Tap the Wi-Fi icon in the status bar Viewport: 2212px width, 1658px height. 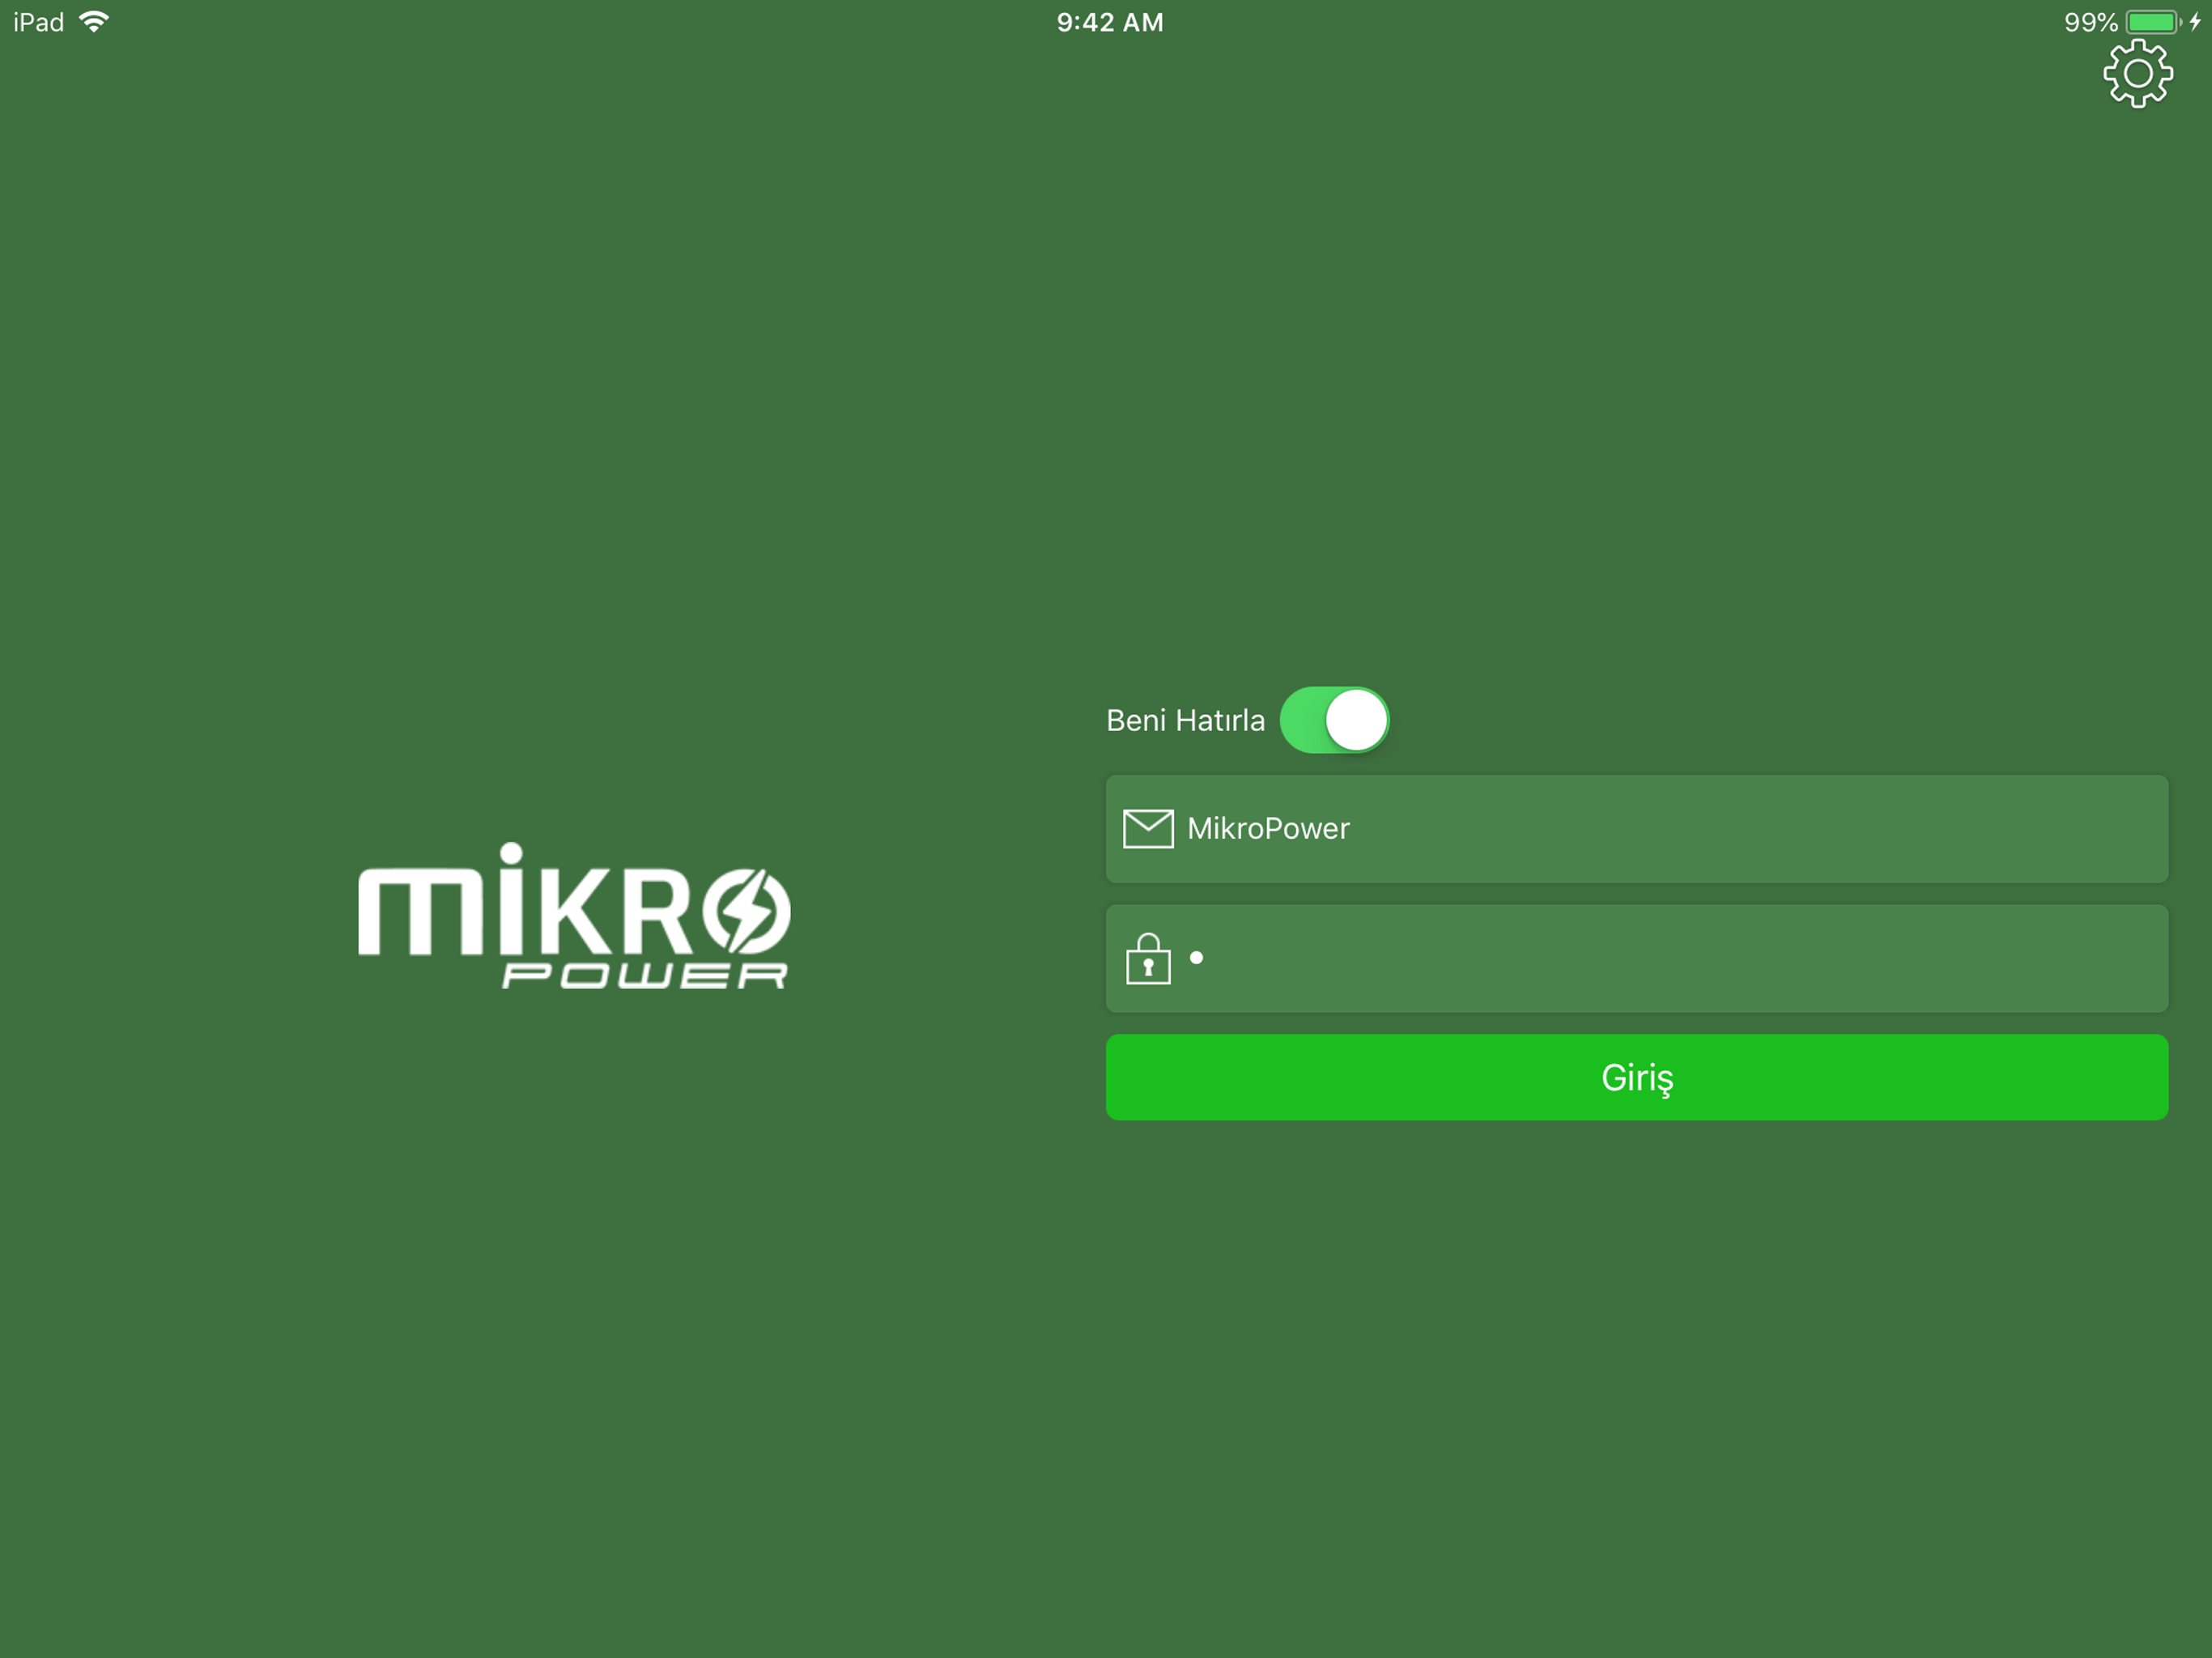(x=94, y=22)
